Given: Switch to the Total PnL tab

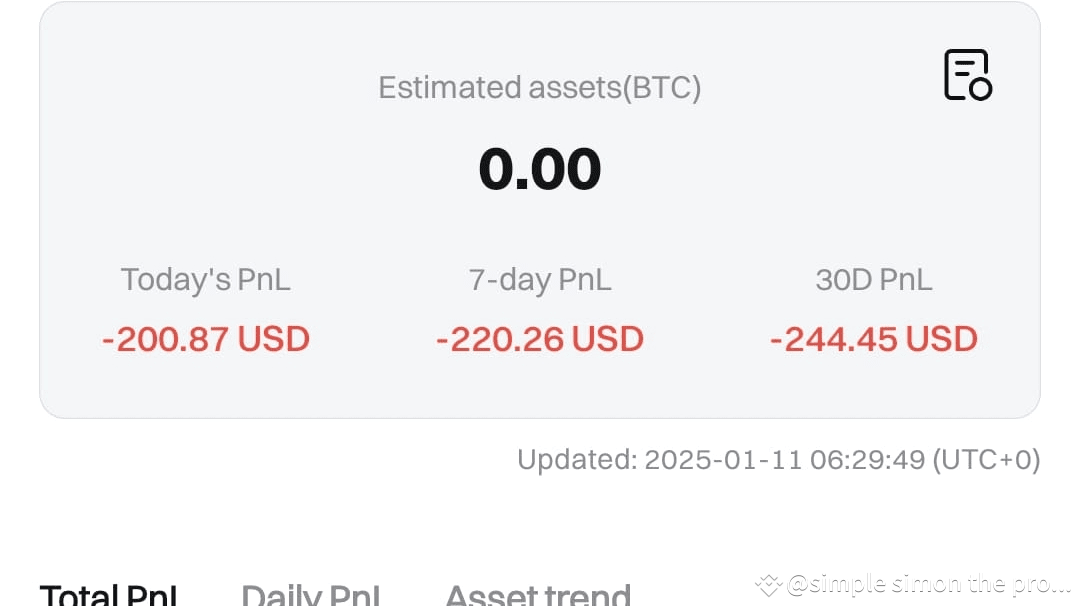Looking at the screenshot, I should [x=110, y=594].
